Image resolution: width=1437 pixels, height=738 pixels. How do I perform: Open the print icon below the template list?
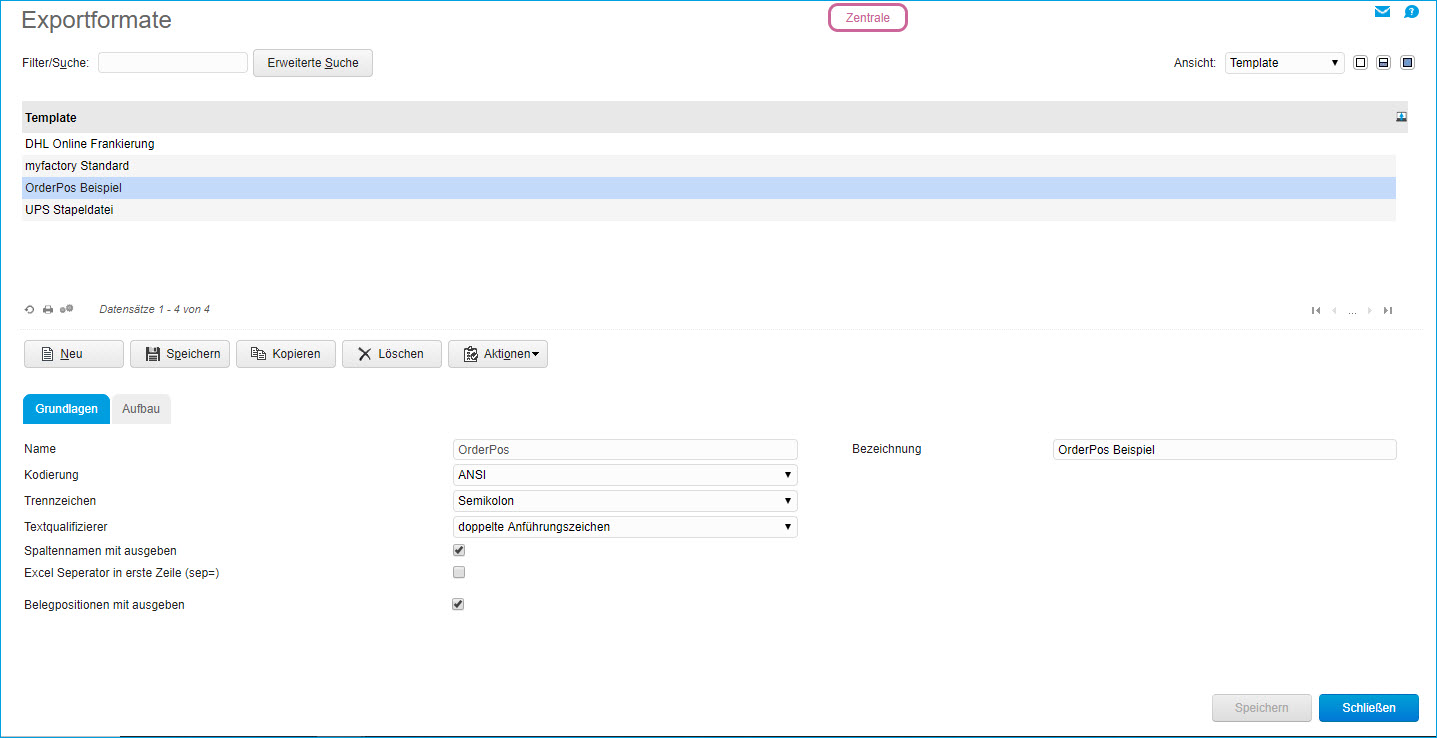pos(47,309)
